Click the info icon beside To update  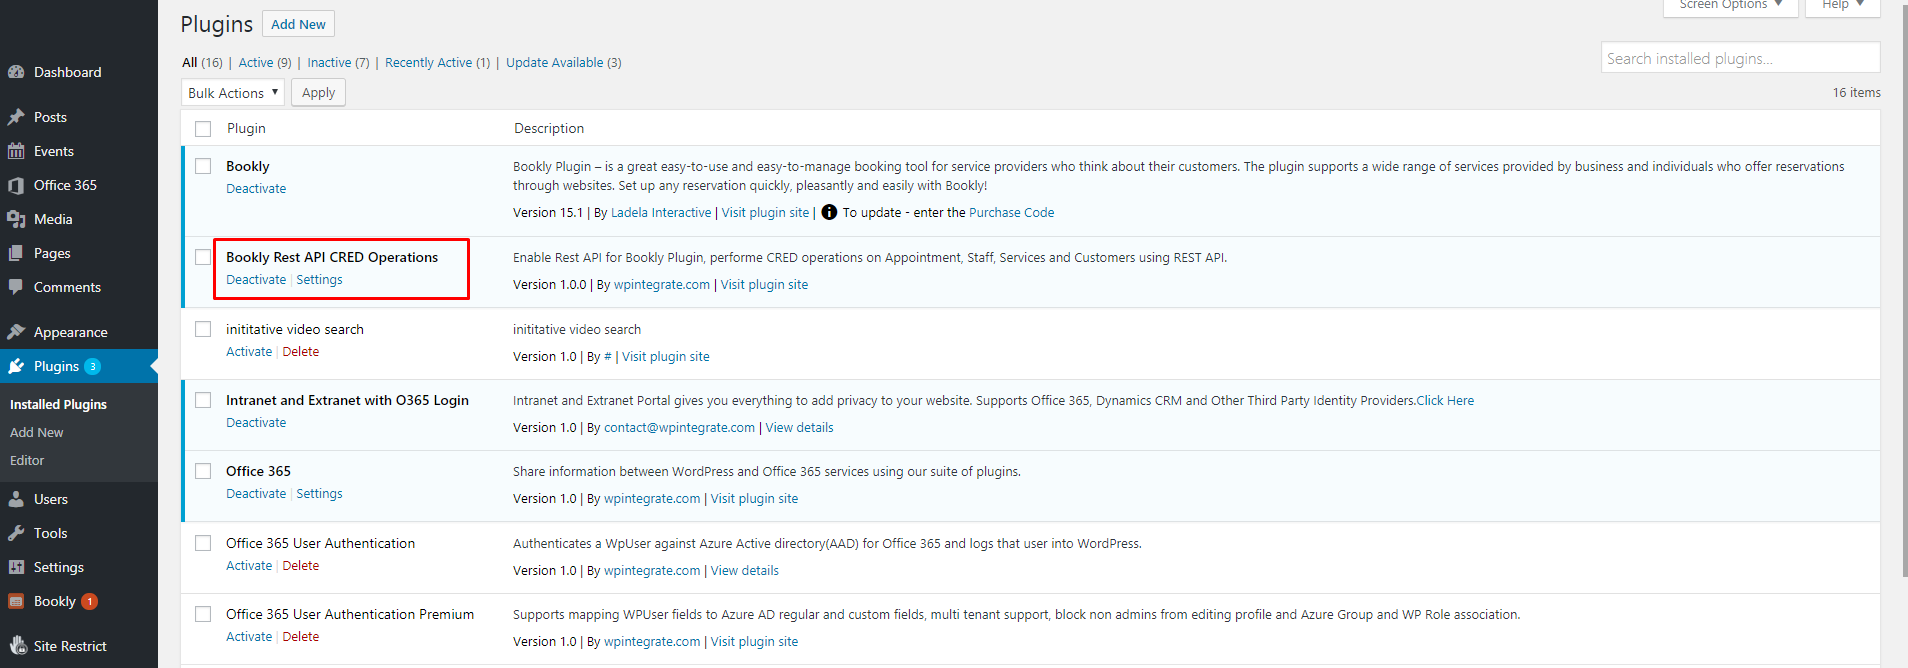click(829, 212)
